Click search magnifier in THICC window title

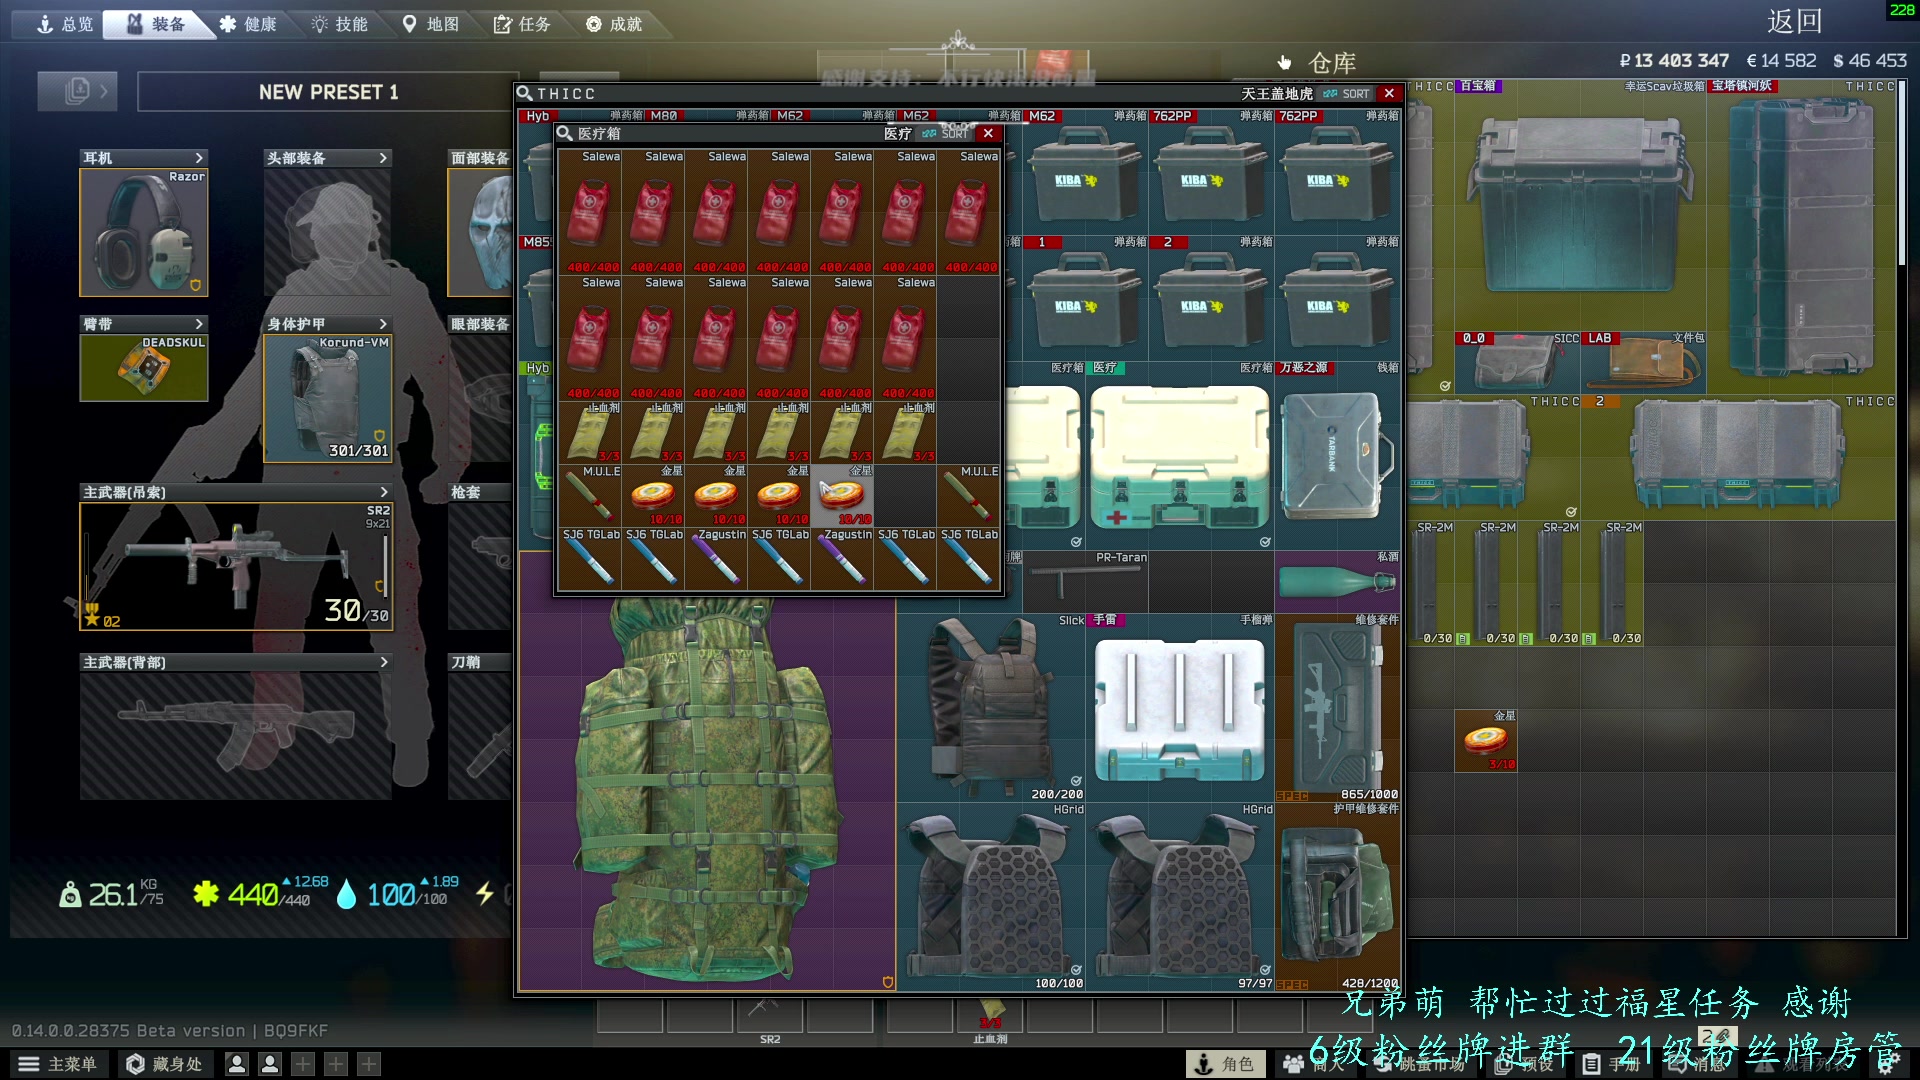[524, 93]
